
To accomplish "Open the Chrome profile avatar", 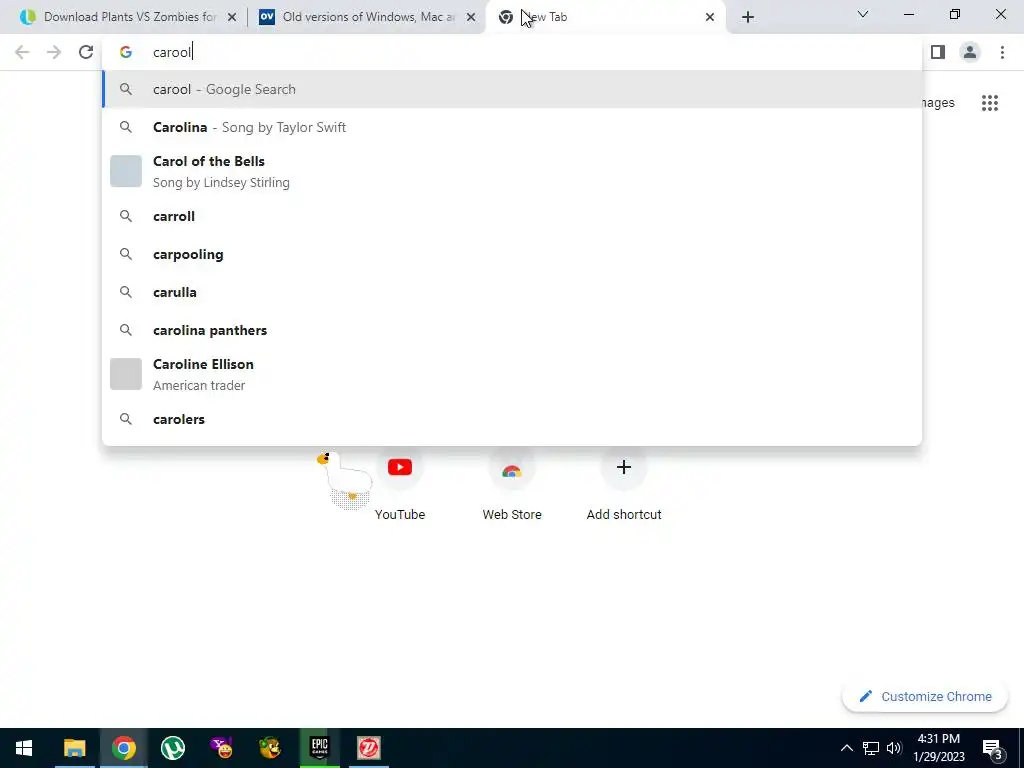I will point(970,52).
